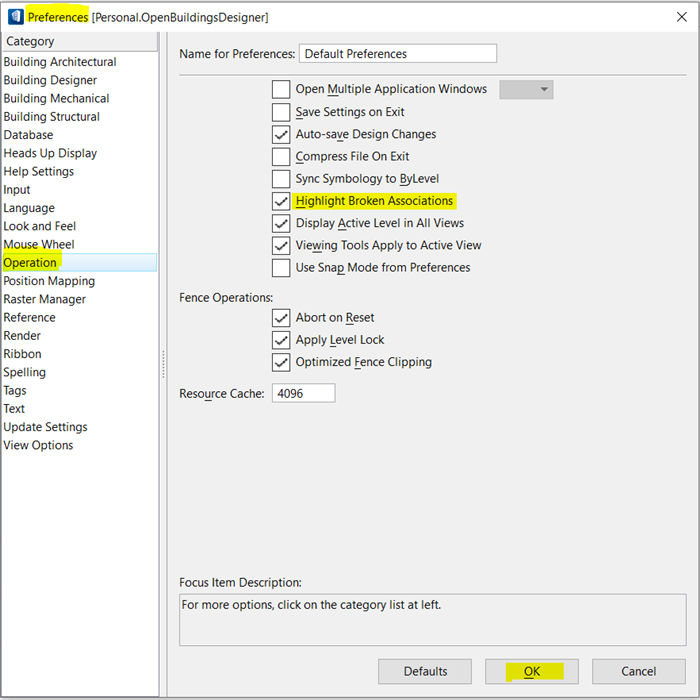Choose View Options in category list
The height and width of the screenshot is (700, 700).
point(38,445)
